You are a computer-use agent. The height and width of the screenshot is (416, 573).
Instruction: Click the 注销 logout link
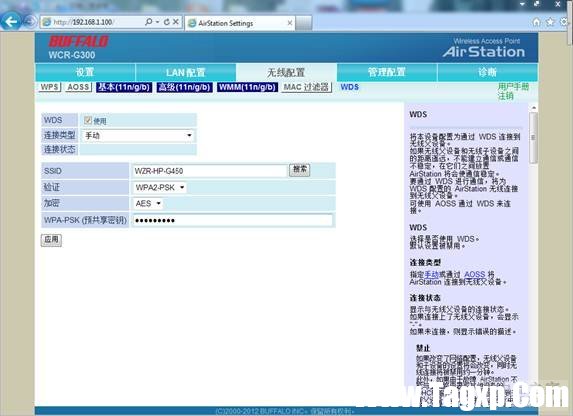pyautogui.click(x=505, y=96)
